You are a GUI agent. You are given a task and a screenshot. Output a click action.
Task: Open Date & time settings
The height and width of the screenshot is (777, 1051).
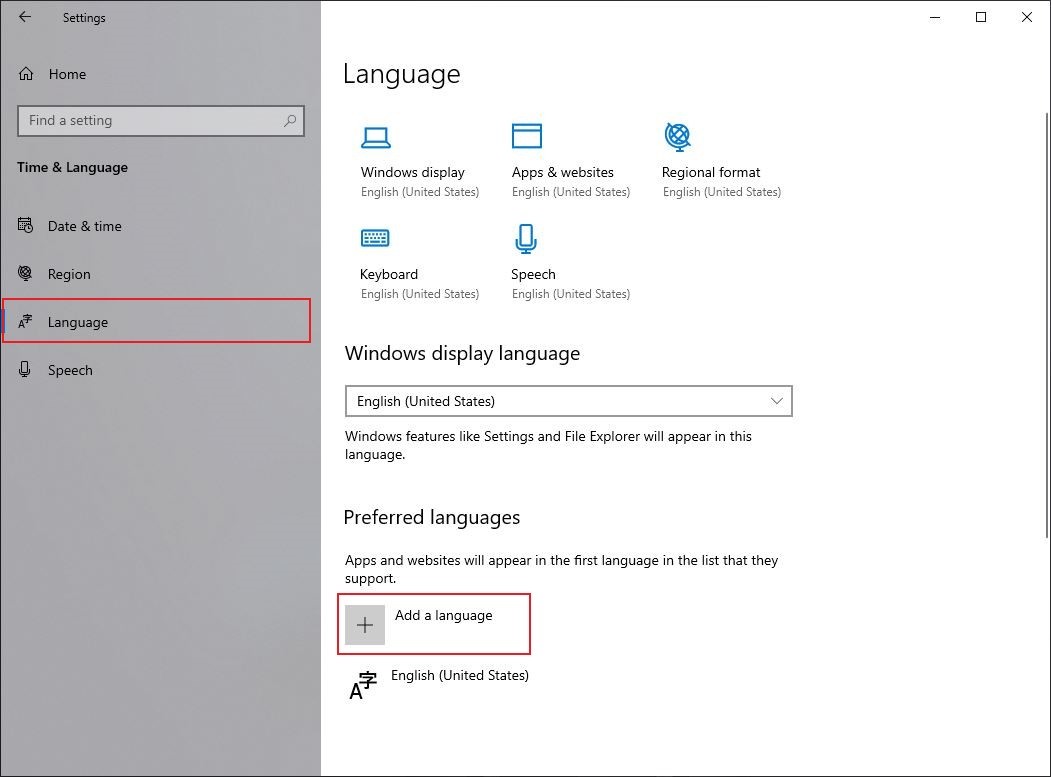pos(84,226)
